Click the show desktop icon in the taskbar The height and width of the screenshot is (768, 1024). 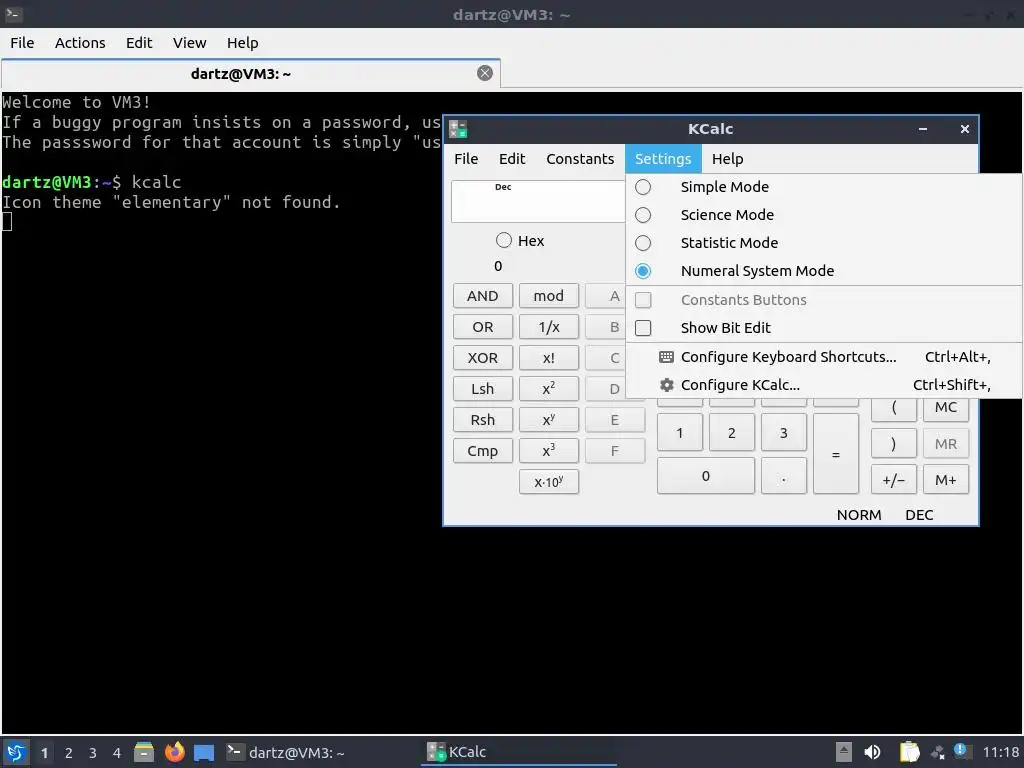pos(204,752)
